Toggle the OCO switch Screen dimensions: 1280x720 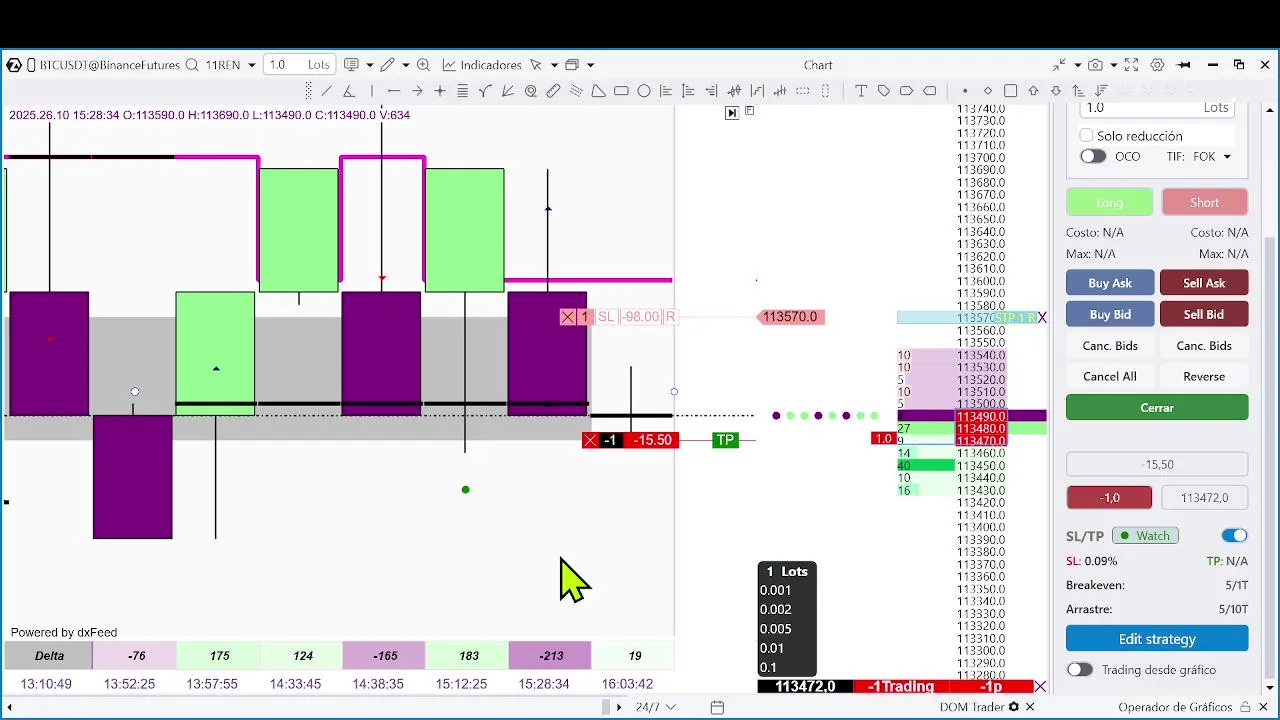click(x=1093, y=157)
